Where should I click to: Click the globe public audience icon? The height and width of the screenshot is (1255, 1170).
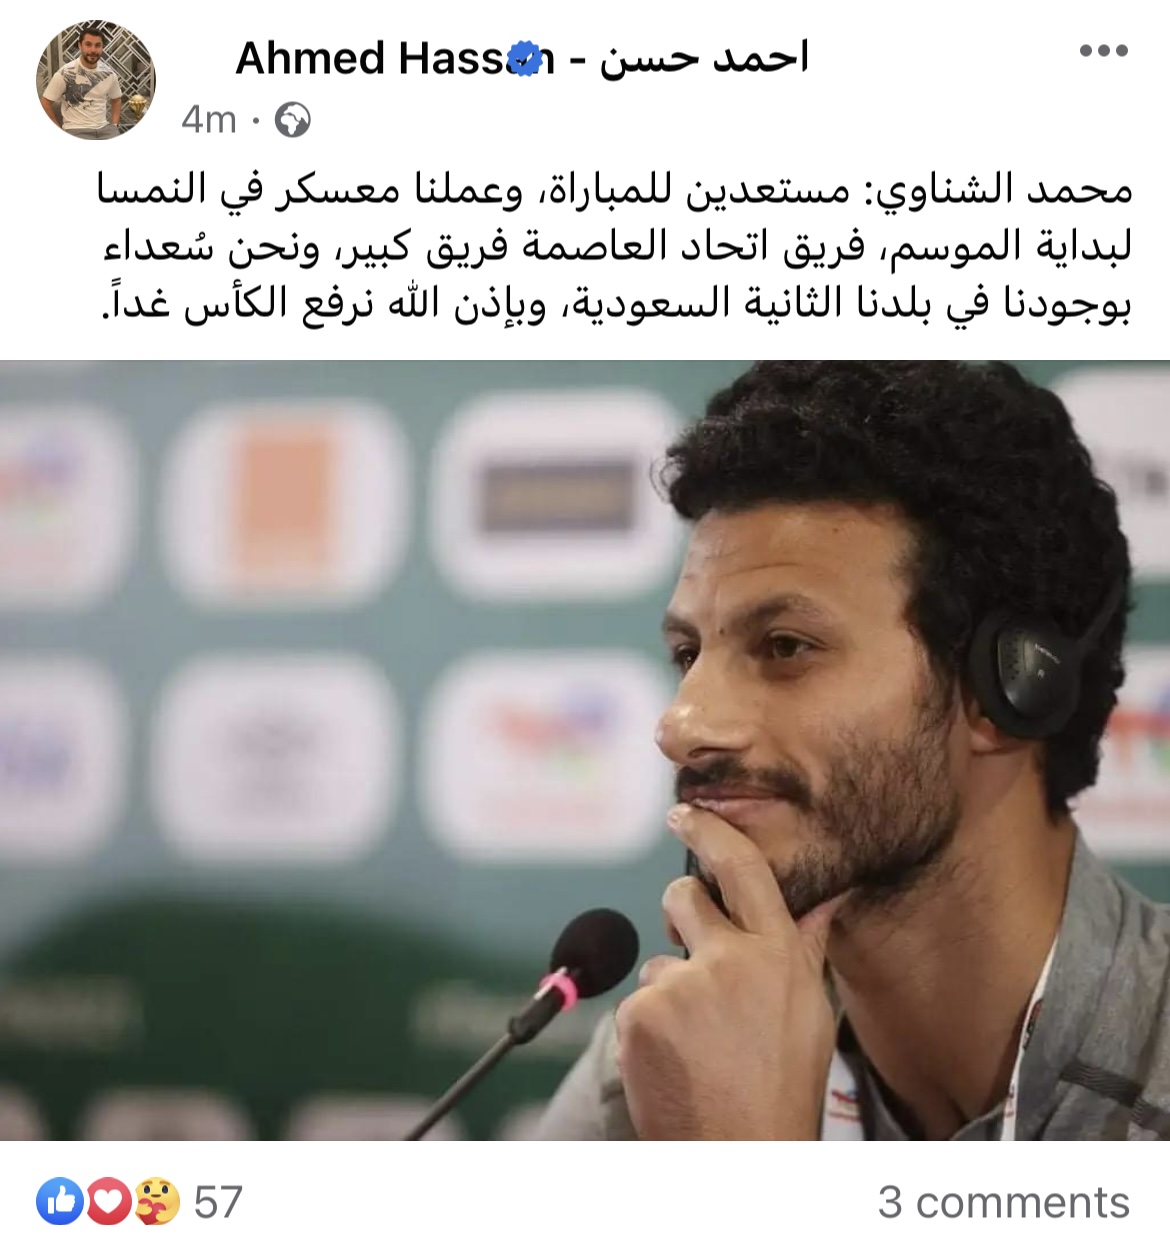[x=292, y=120]
